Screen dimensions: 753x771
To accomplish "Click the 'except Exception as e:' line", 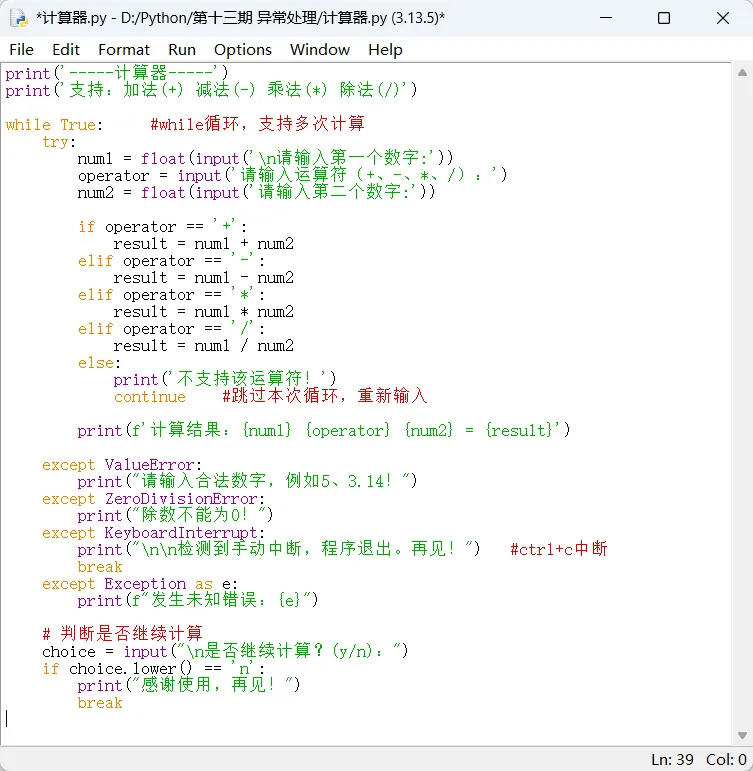I will pos(140,584).
